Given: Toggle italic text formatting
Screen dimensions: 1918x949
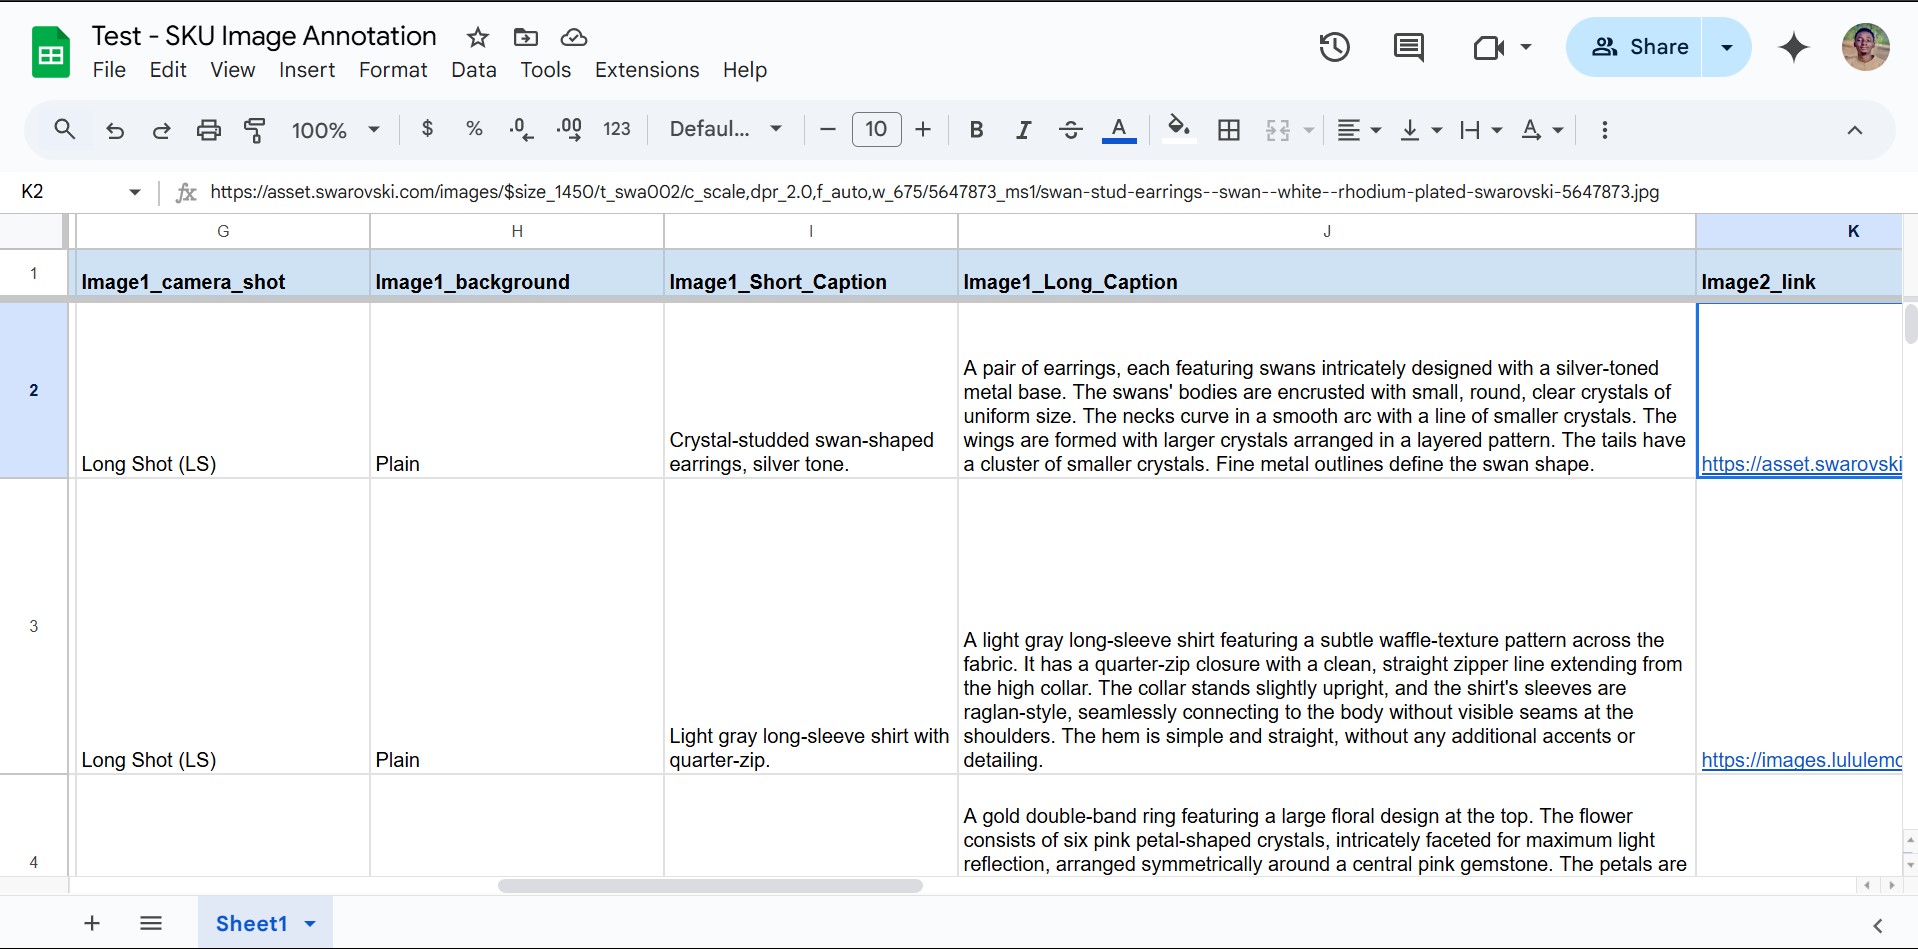Looking at the screenshot, I should click(1023, 130).
